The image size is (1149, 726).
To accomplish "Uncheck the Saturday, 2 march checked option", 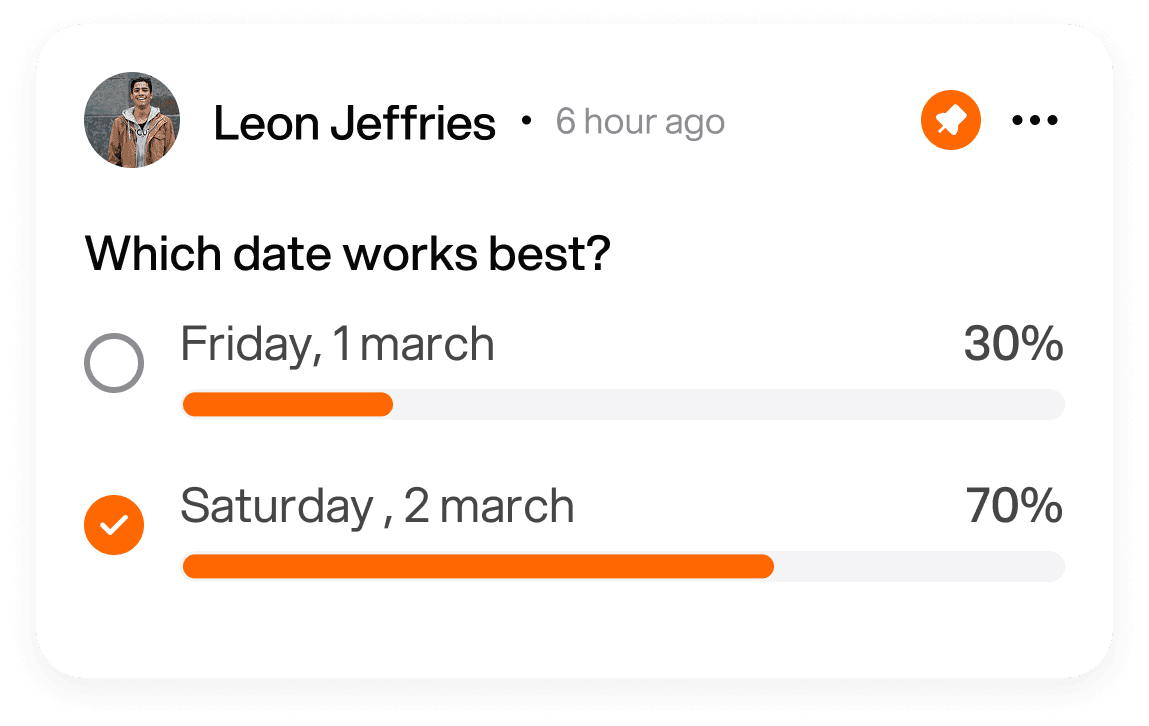I will [114, 524].
